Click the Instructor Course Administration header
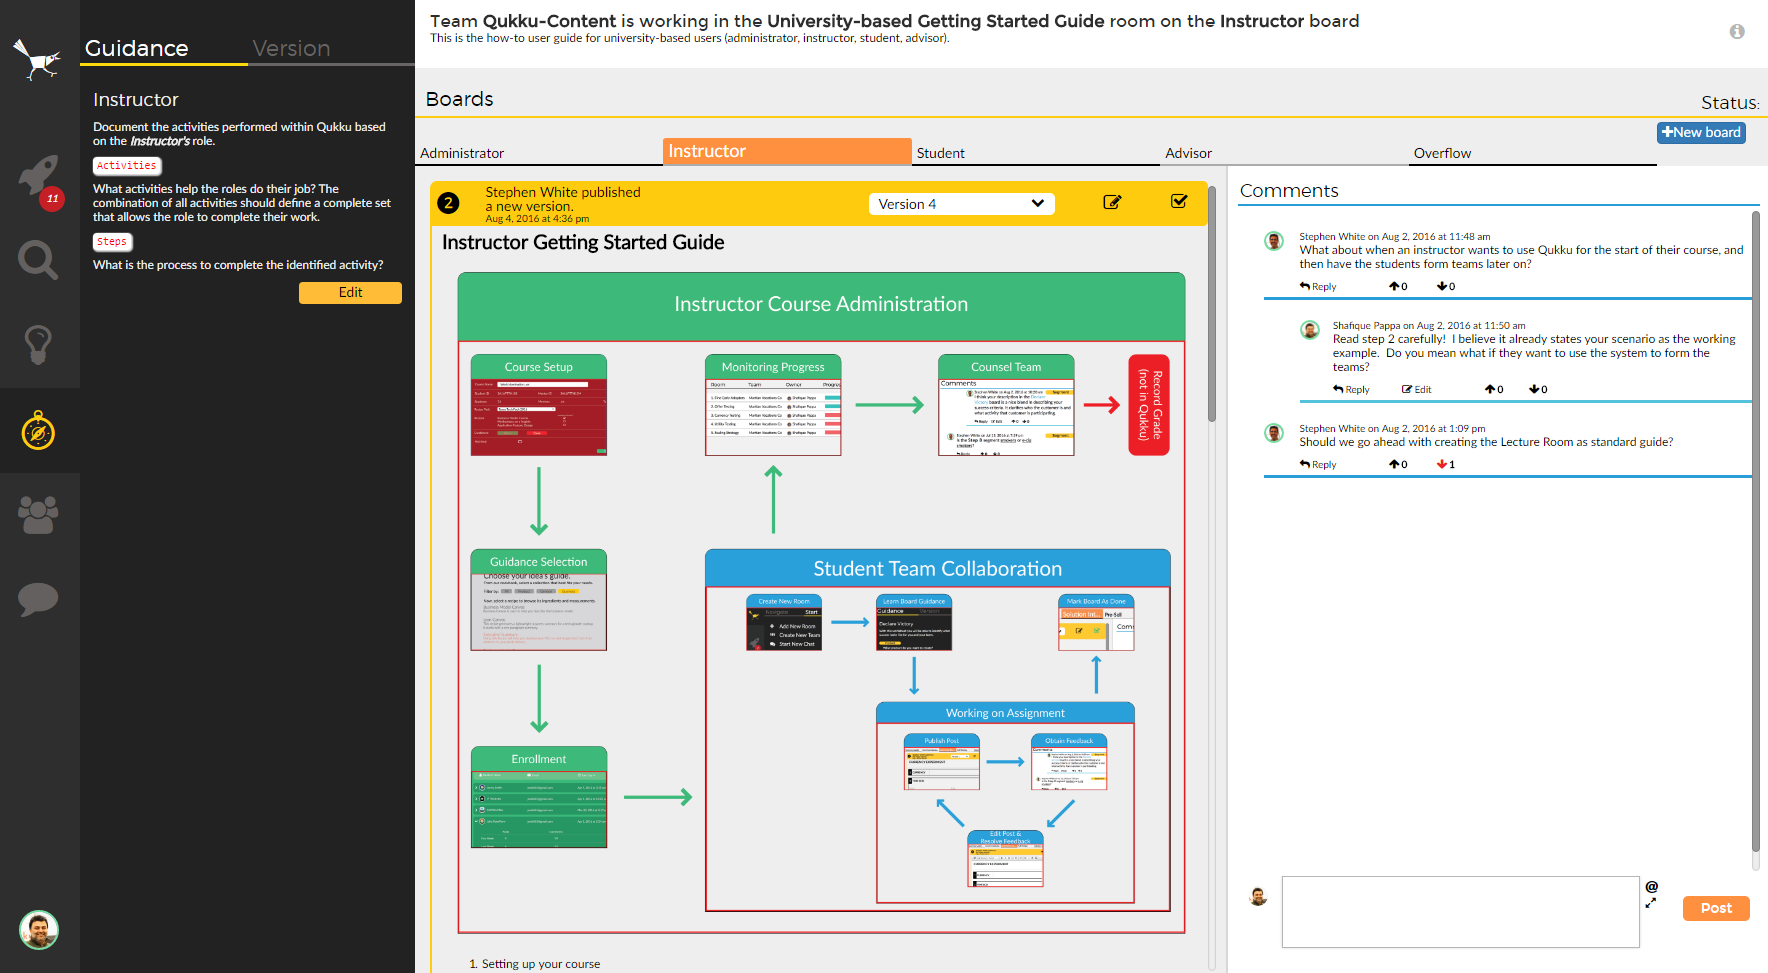Screen dimensions: 1768x973 (821, 305)
